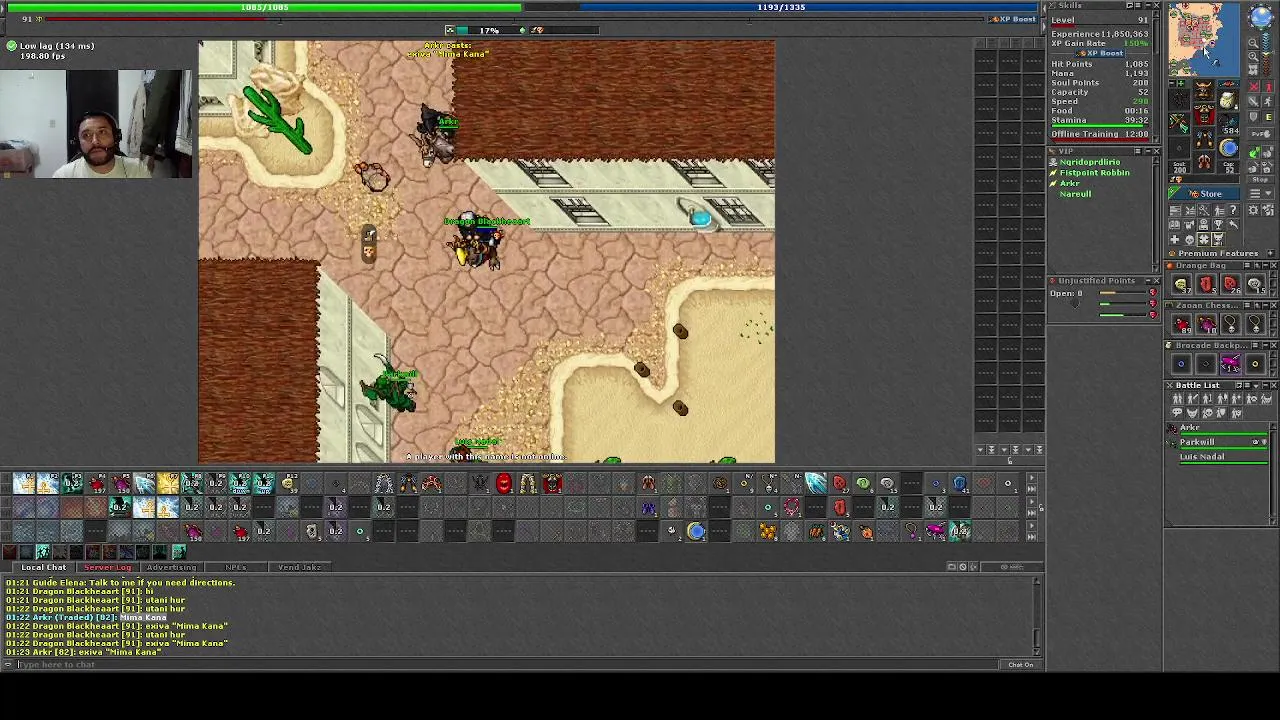Open the question mark help icon
Viewport: 1280px width, 720px height.
tap(1233, 210)
